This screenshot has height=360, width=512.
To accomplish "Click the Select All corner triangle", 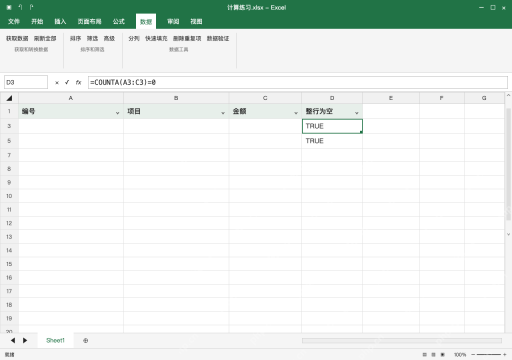I will click(9, 98).
